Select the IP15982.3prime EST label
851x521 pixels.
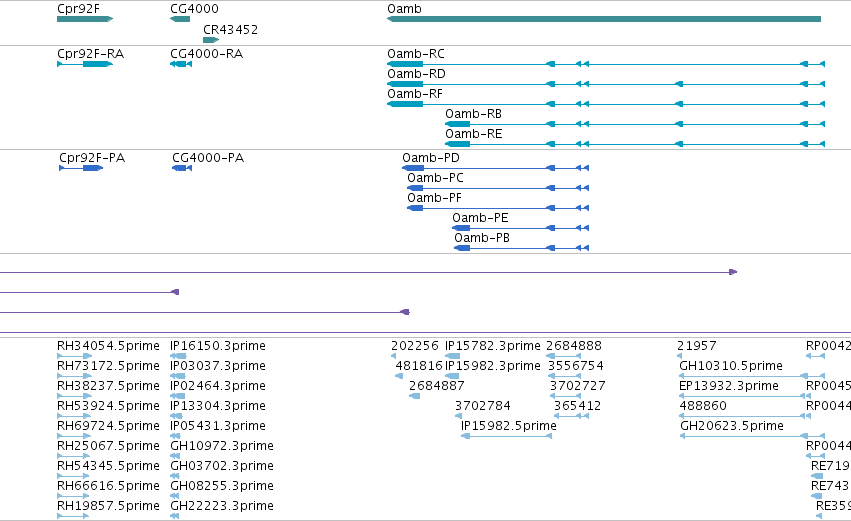(493, 366)
